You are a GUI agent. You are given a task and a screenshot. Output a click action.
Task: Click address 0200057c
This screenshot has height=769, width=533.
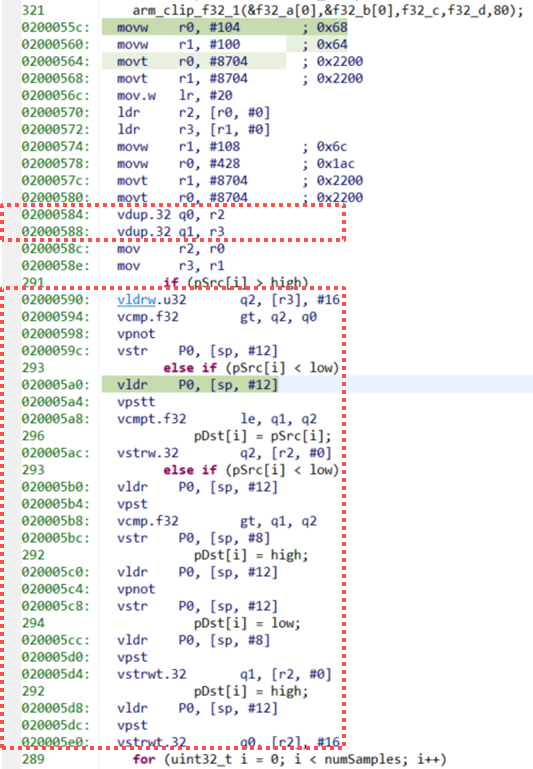[55, 180]
